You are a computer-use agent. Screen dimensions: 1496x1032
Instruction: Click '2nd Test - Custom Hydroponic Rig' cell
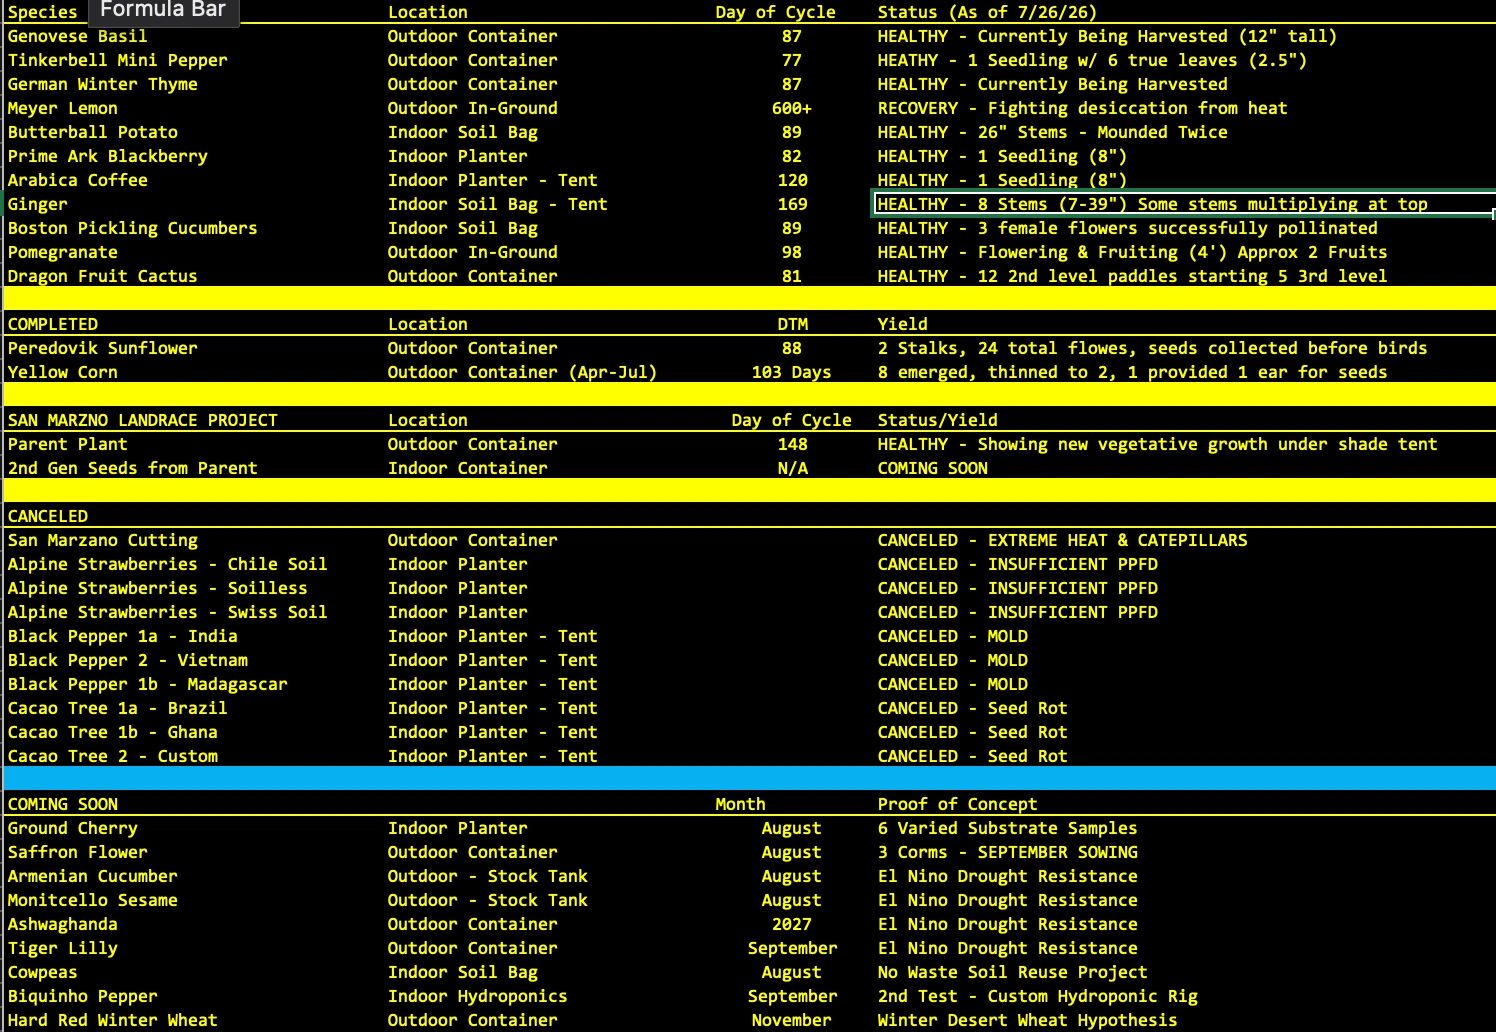(1037, 996)
